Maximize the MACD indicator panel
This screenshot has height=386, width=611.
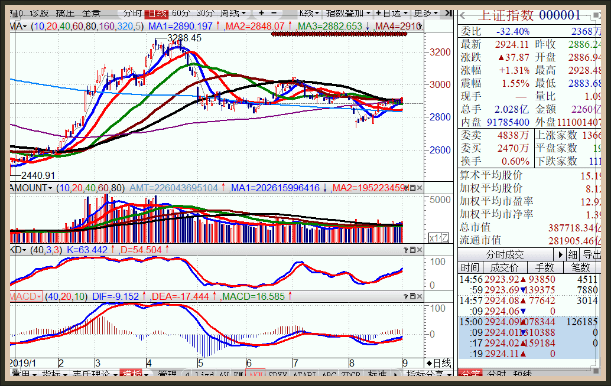pos(413,297)
